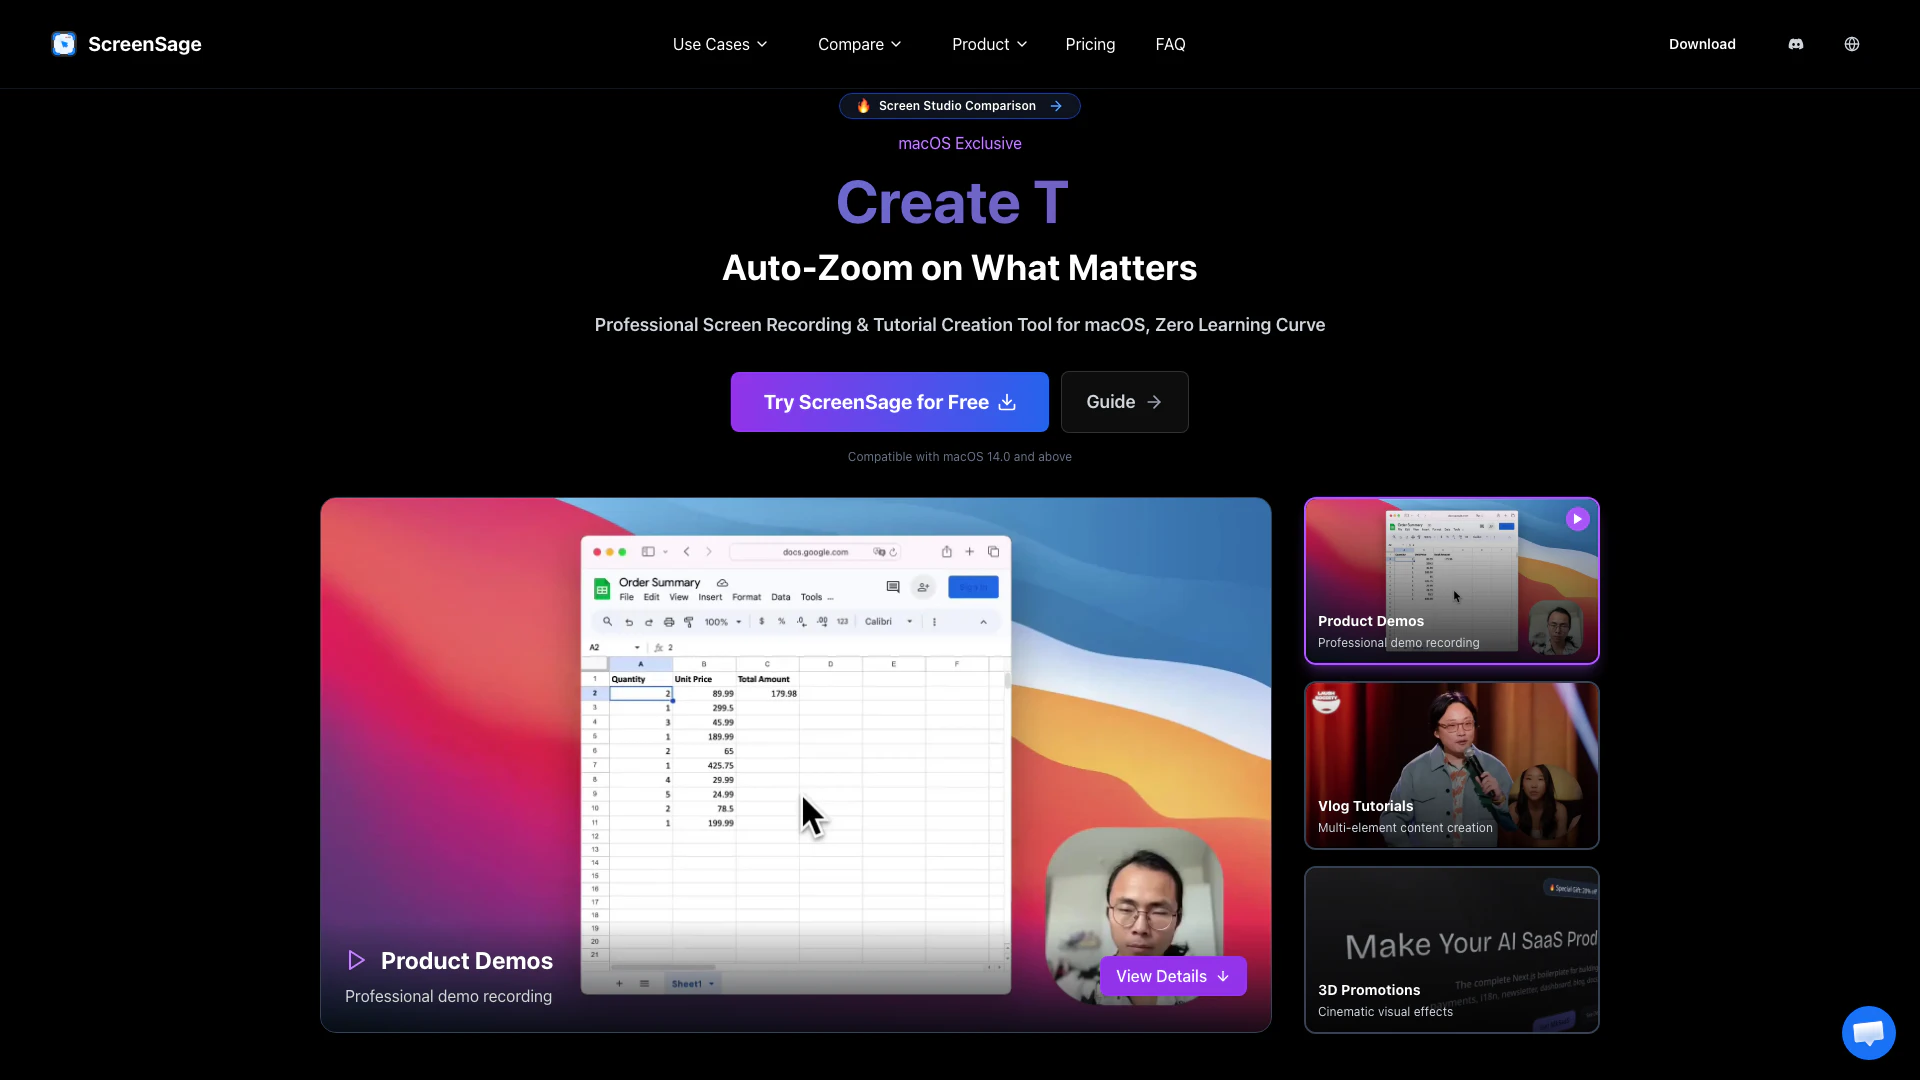Image resolution: width=1920 pixels, height=1080 pixels.
Task: Click the globe language selector icon
Action: (x=1852, y=44)
